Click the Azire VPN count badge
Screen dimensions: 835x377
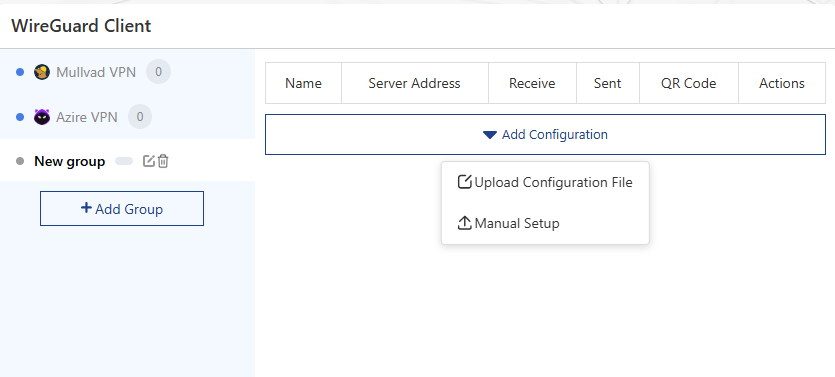tap(140, 117)
